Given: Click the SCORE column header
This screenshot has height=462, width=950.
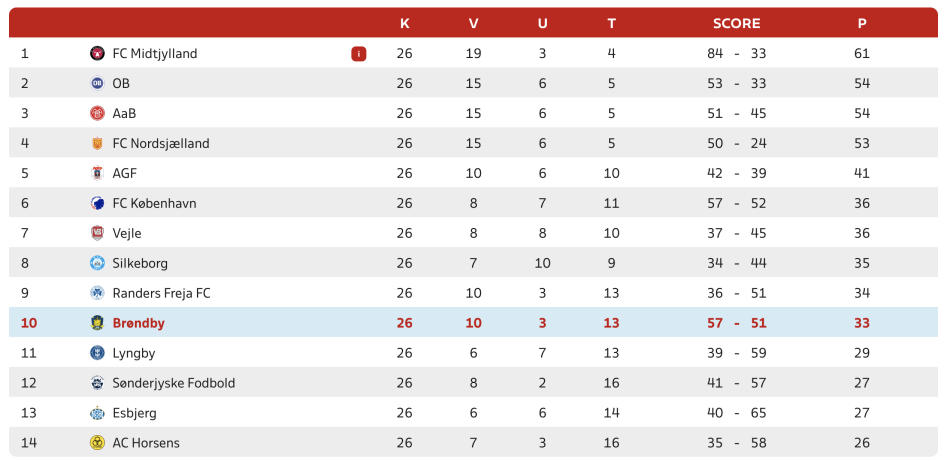Looking at the screenshot, I should click(737, 24).
